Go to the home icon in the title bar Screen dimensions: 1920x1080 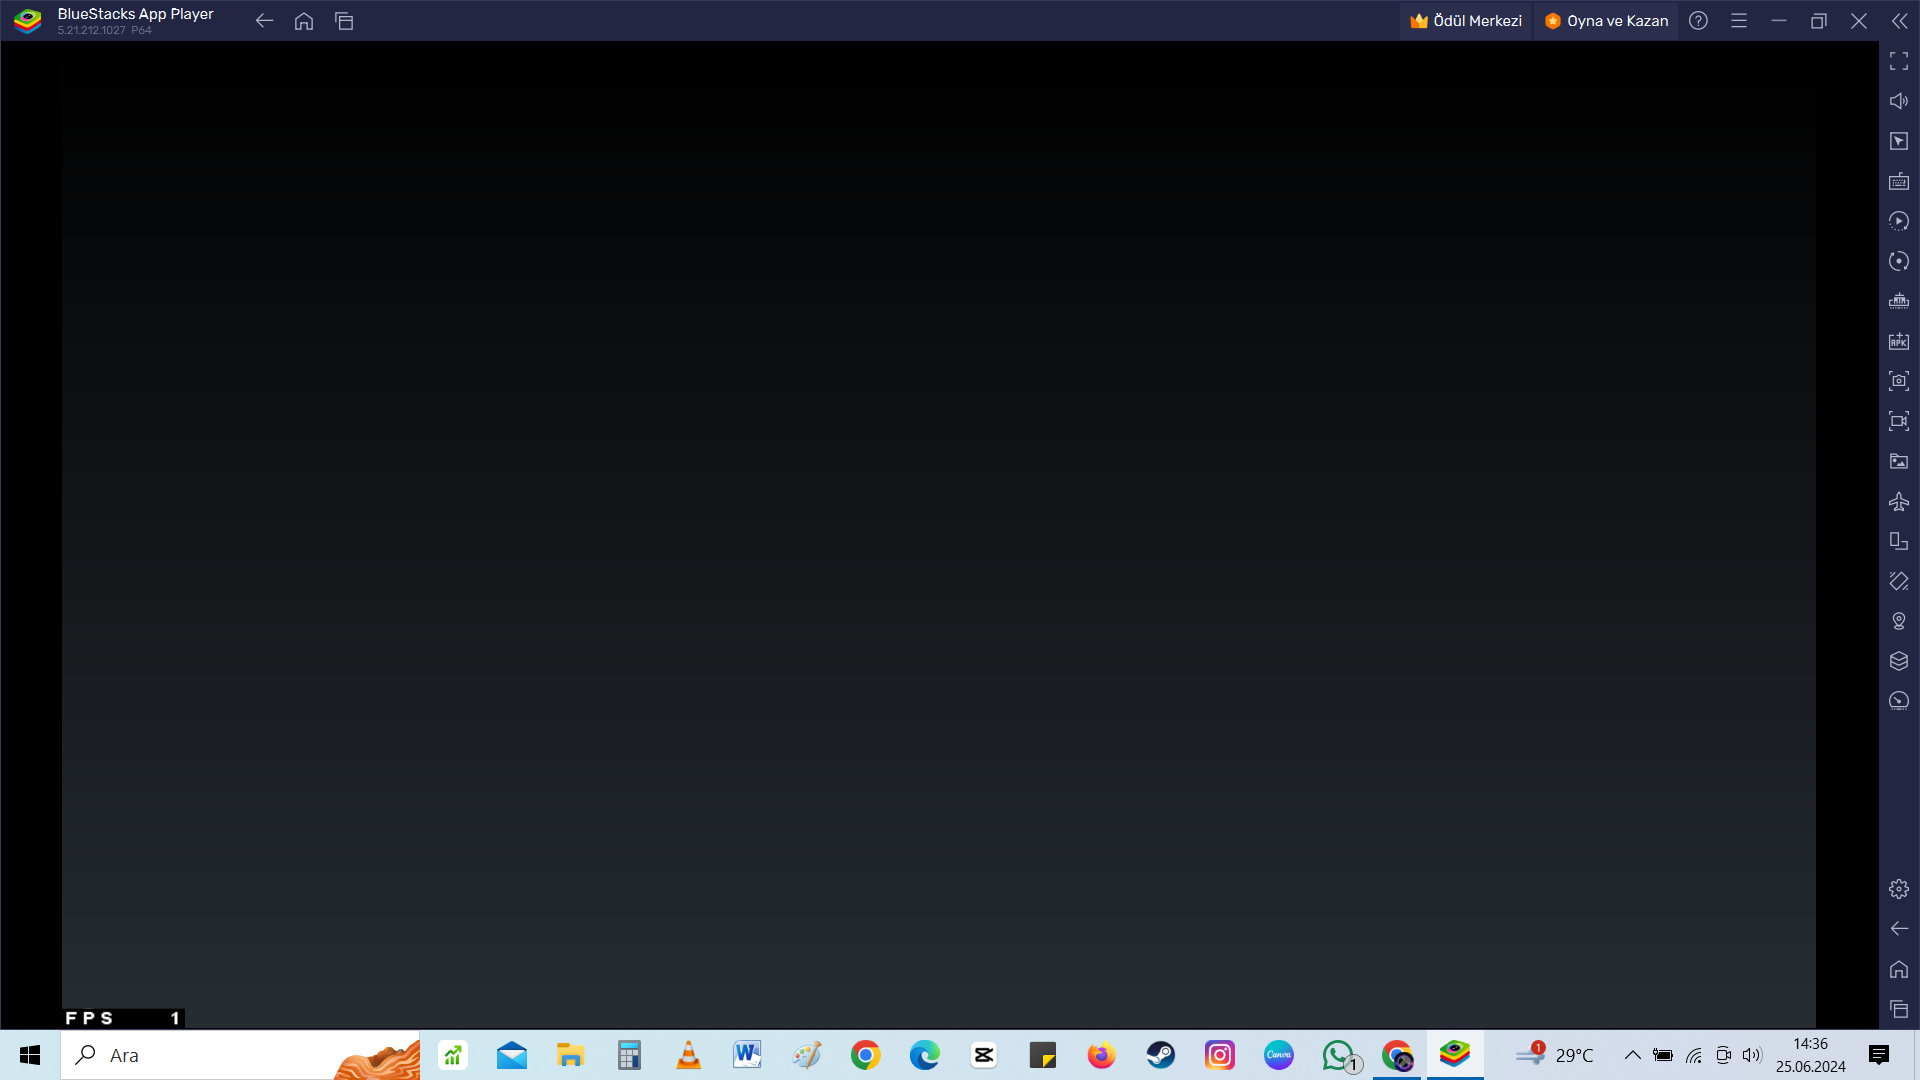coord(304,21)
